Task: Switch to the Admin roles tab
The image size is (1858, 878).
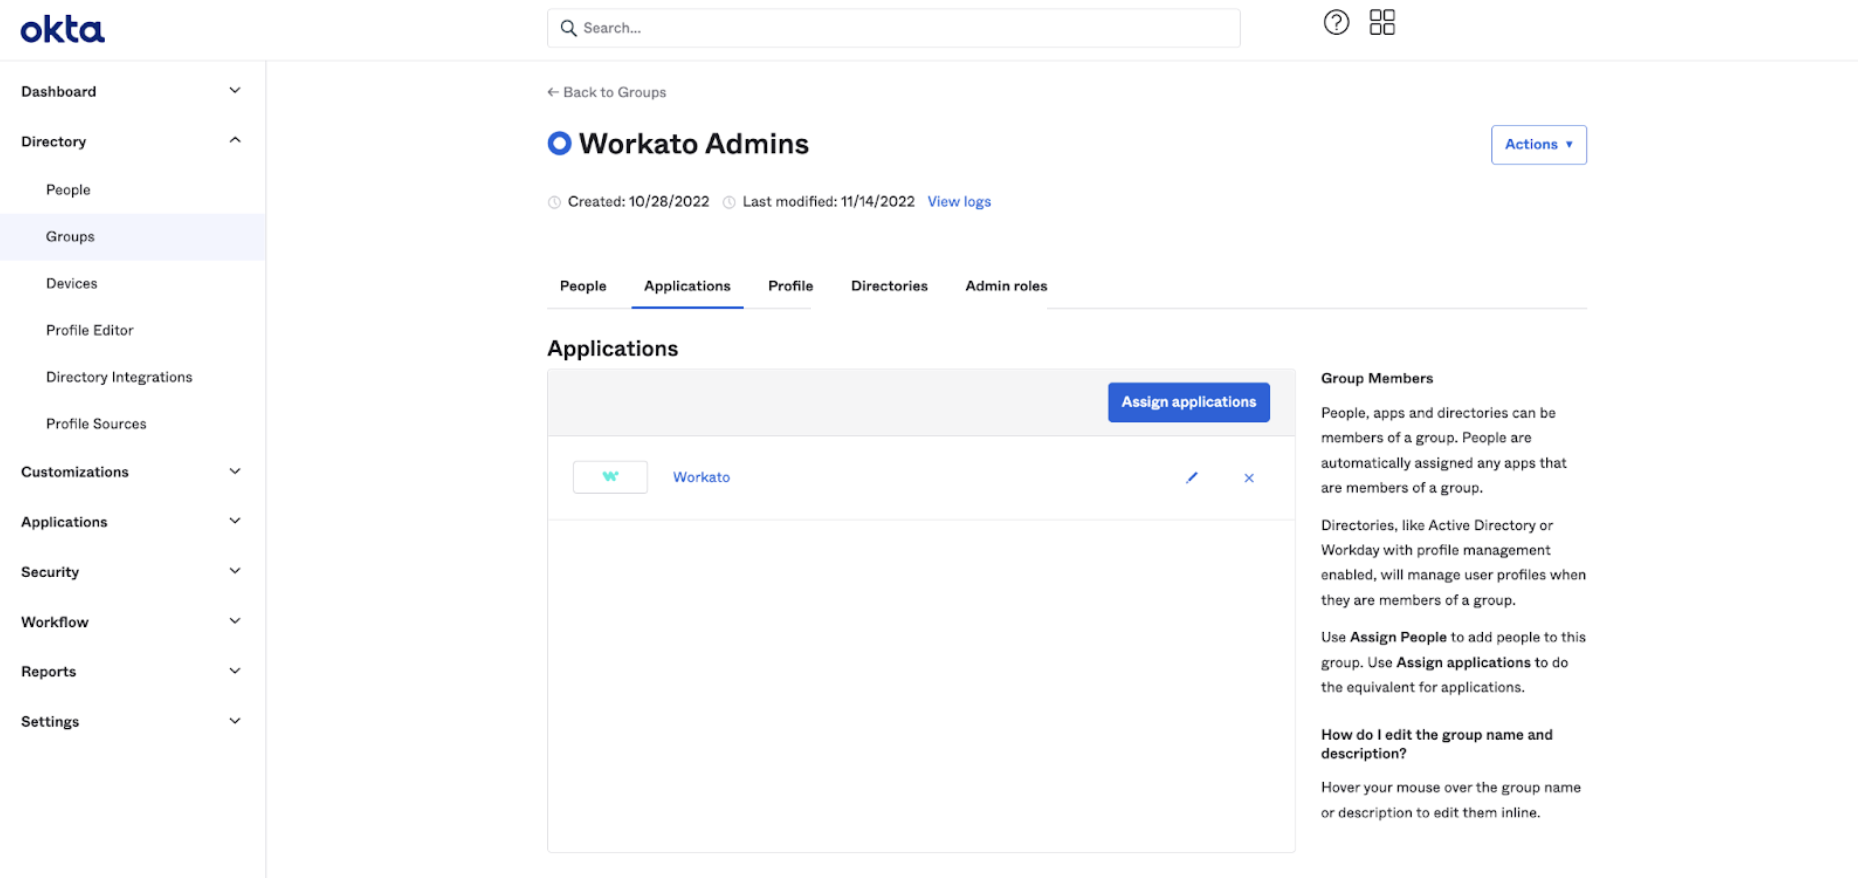Action: click(x=1006, y=286)
